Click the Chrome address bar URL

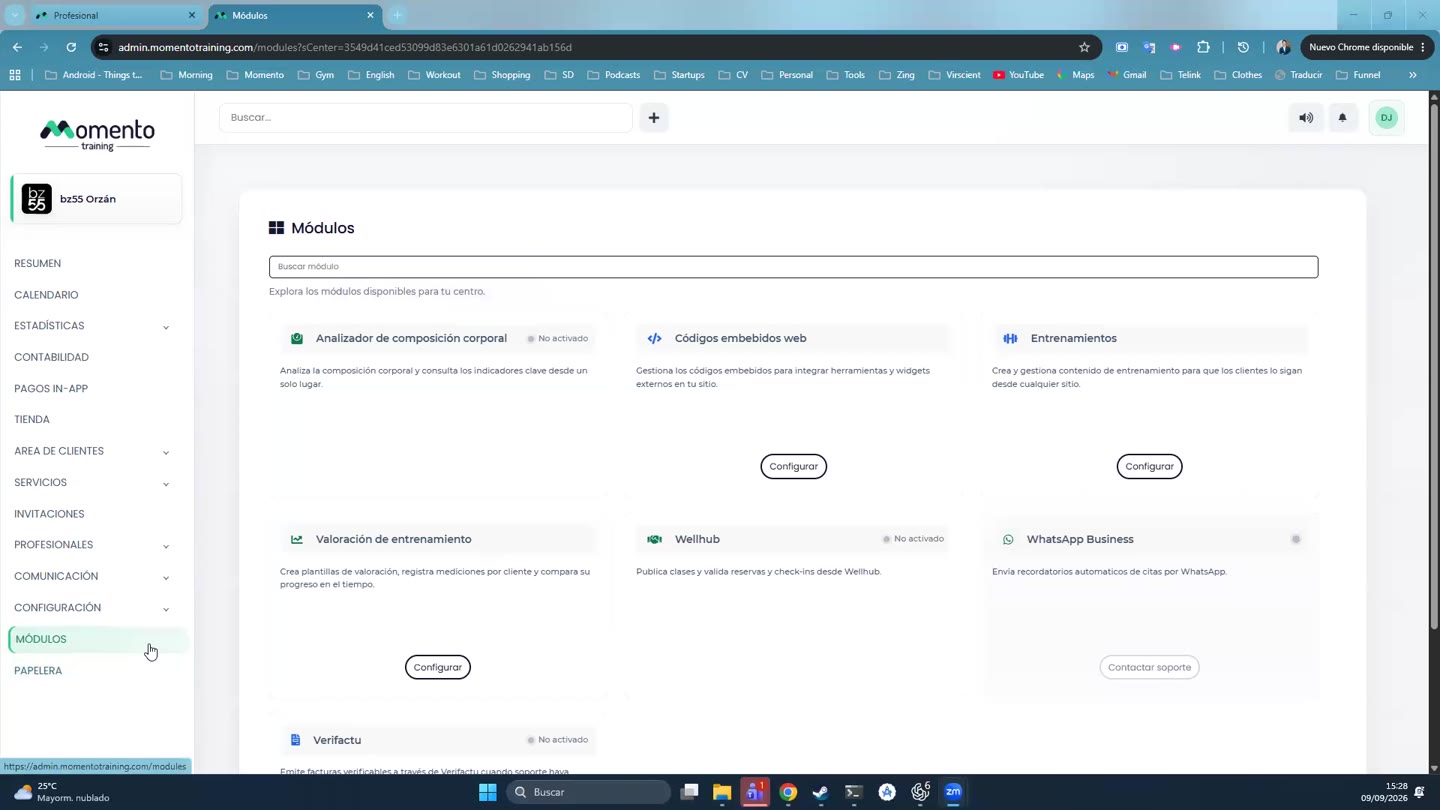tap(345, 47)
